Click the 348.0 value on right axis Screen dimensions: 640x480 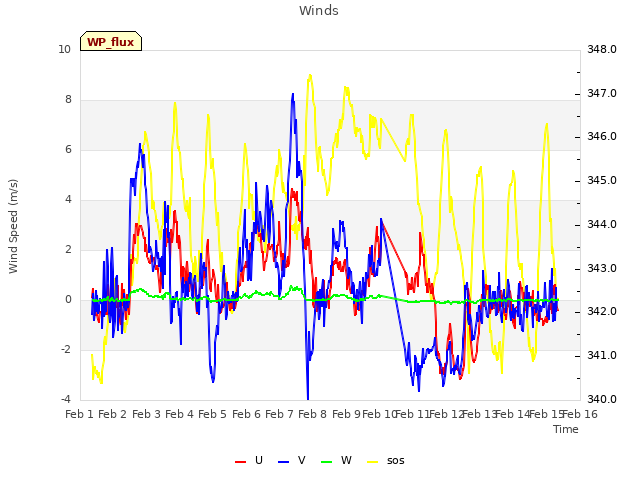[602, 49]
